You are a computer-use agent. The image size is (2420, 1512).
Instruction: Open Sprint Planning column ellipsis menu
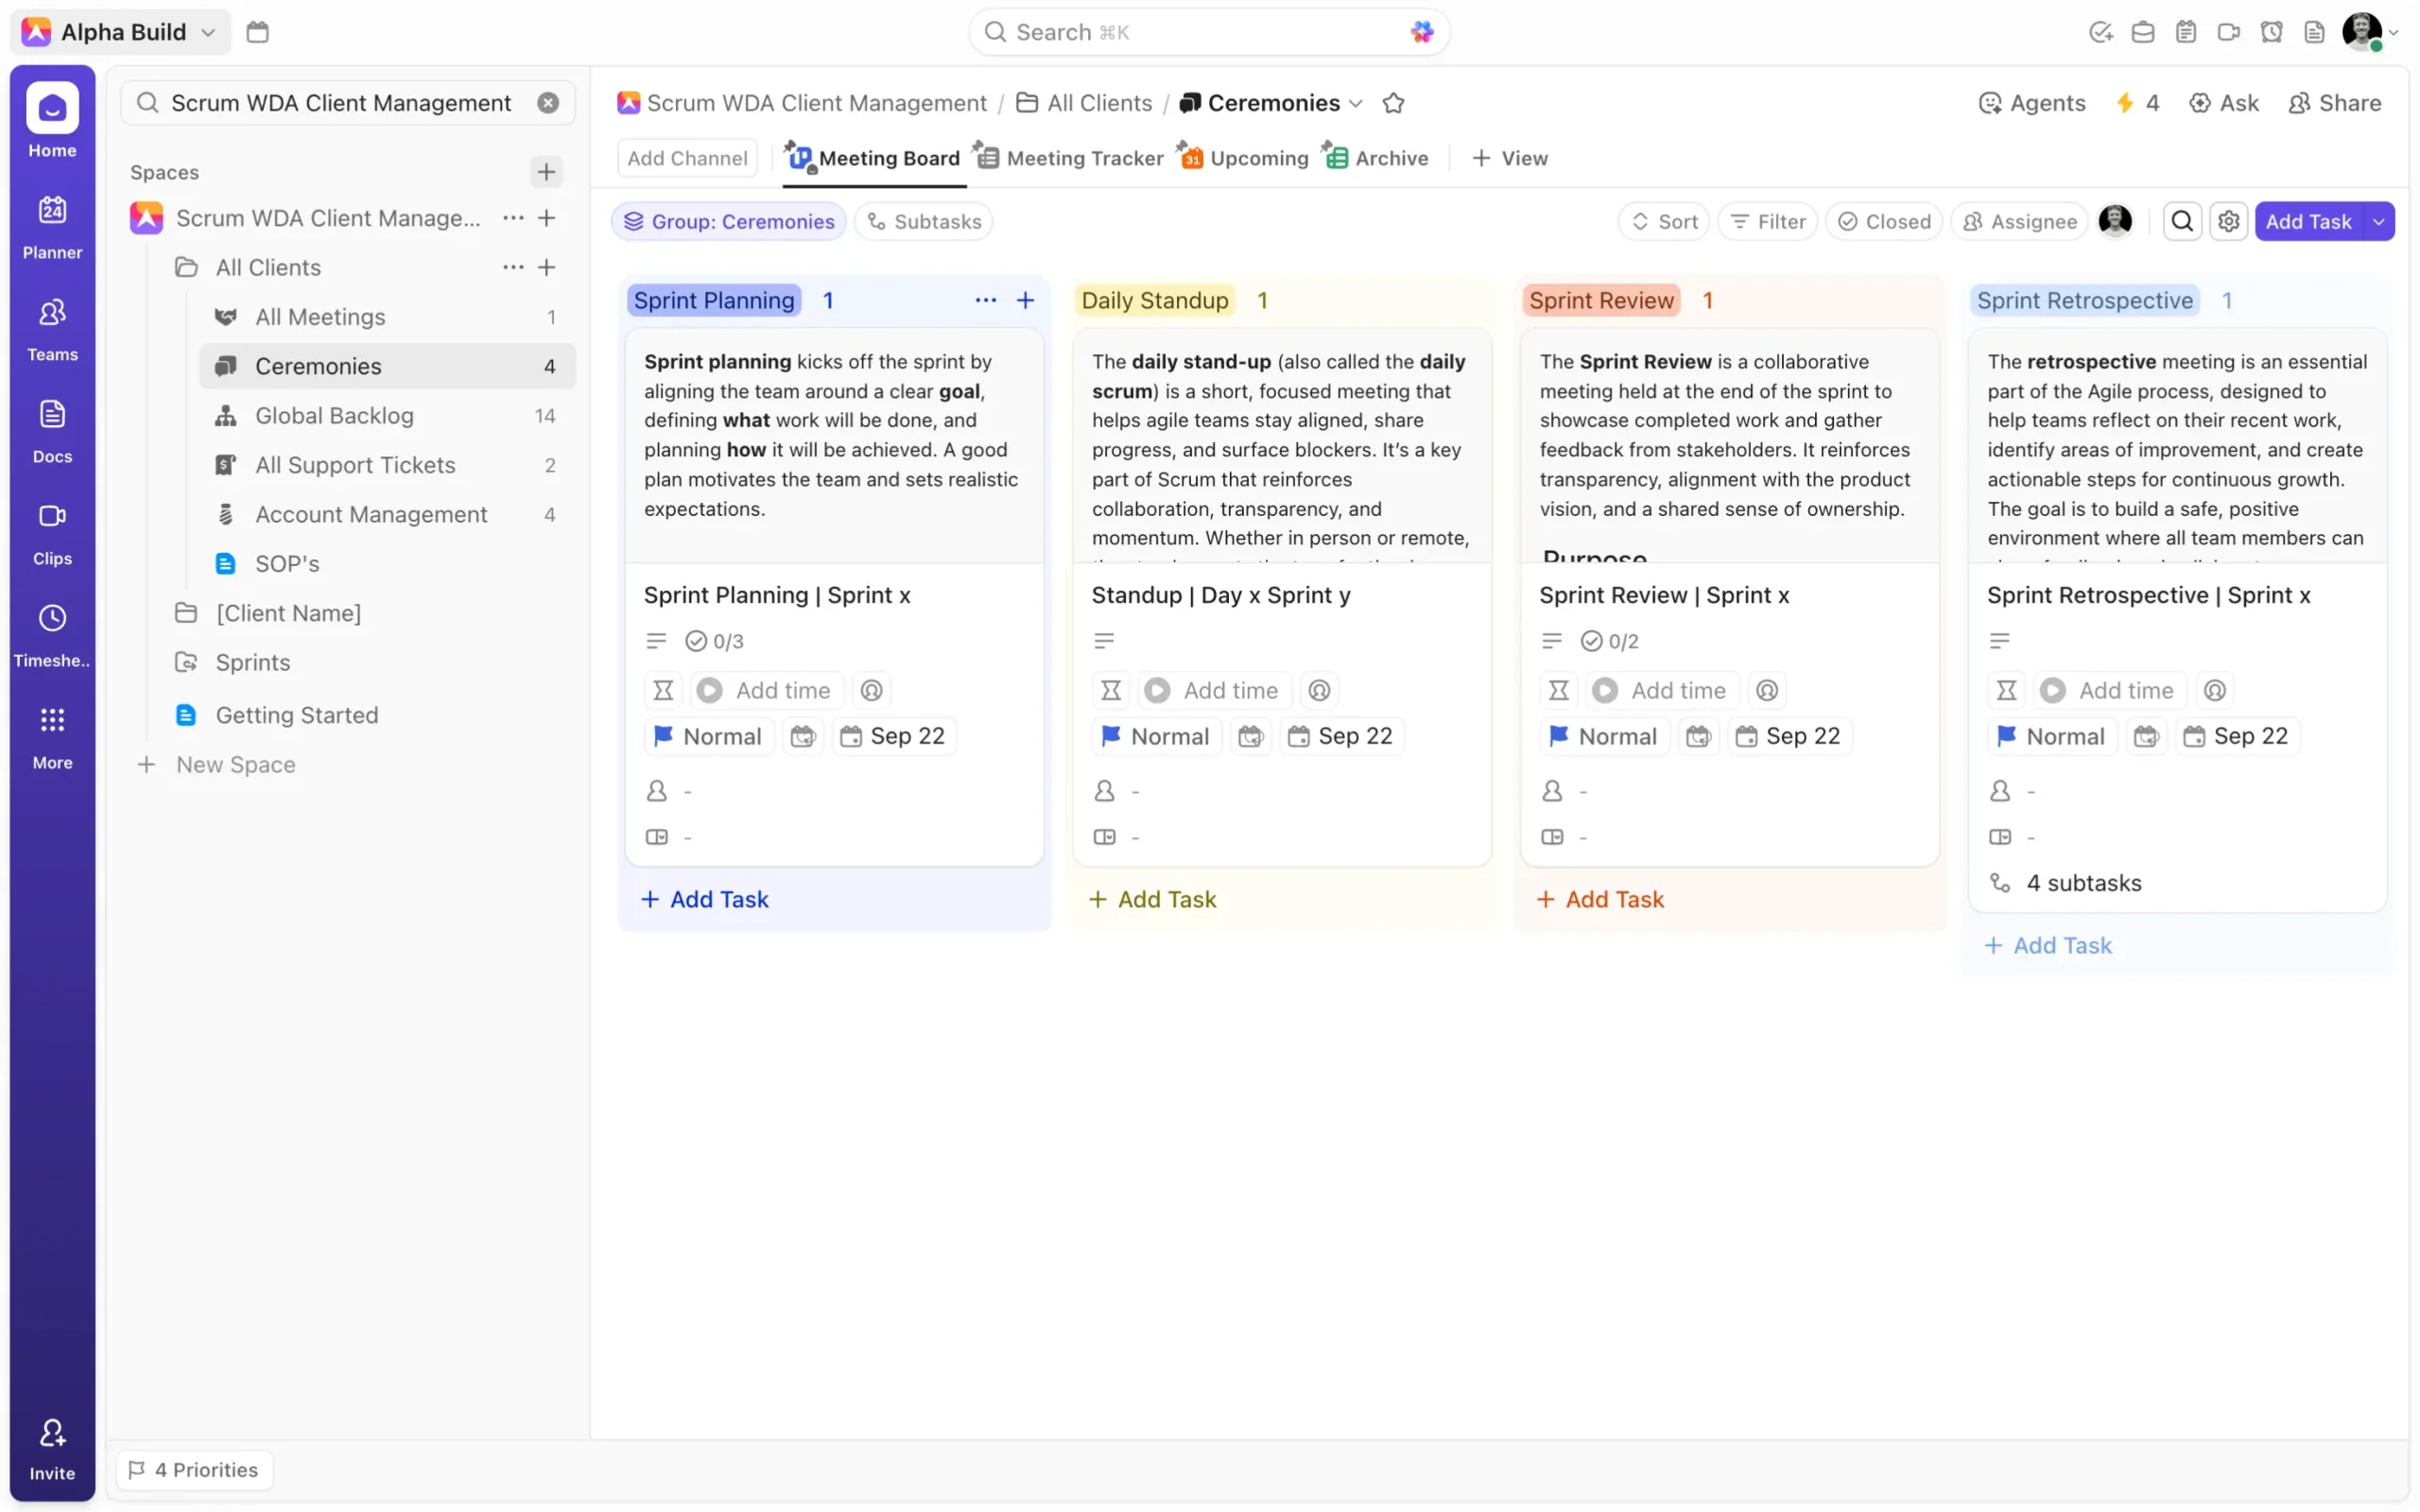click(x=985, y=300)
